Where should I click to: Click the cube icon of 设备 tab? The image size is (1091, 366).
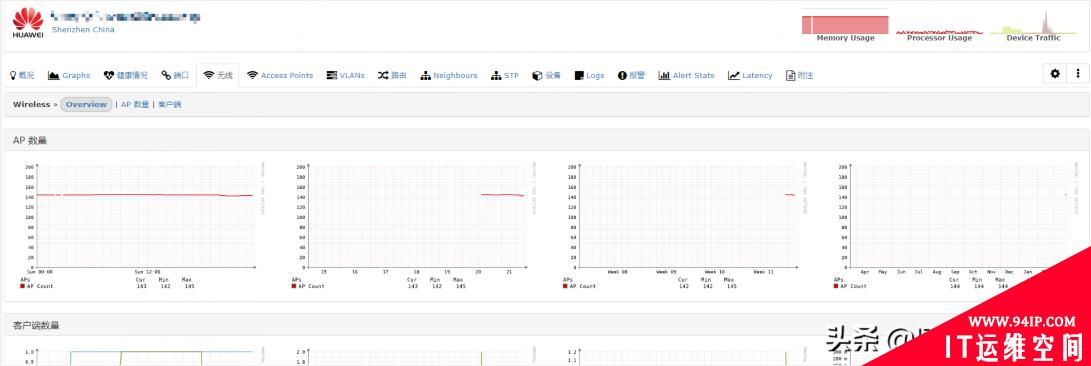[537, 75]
